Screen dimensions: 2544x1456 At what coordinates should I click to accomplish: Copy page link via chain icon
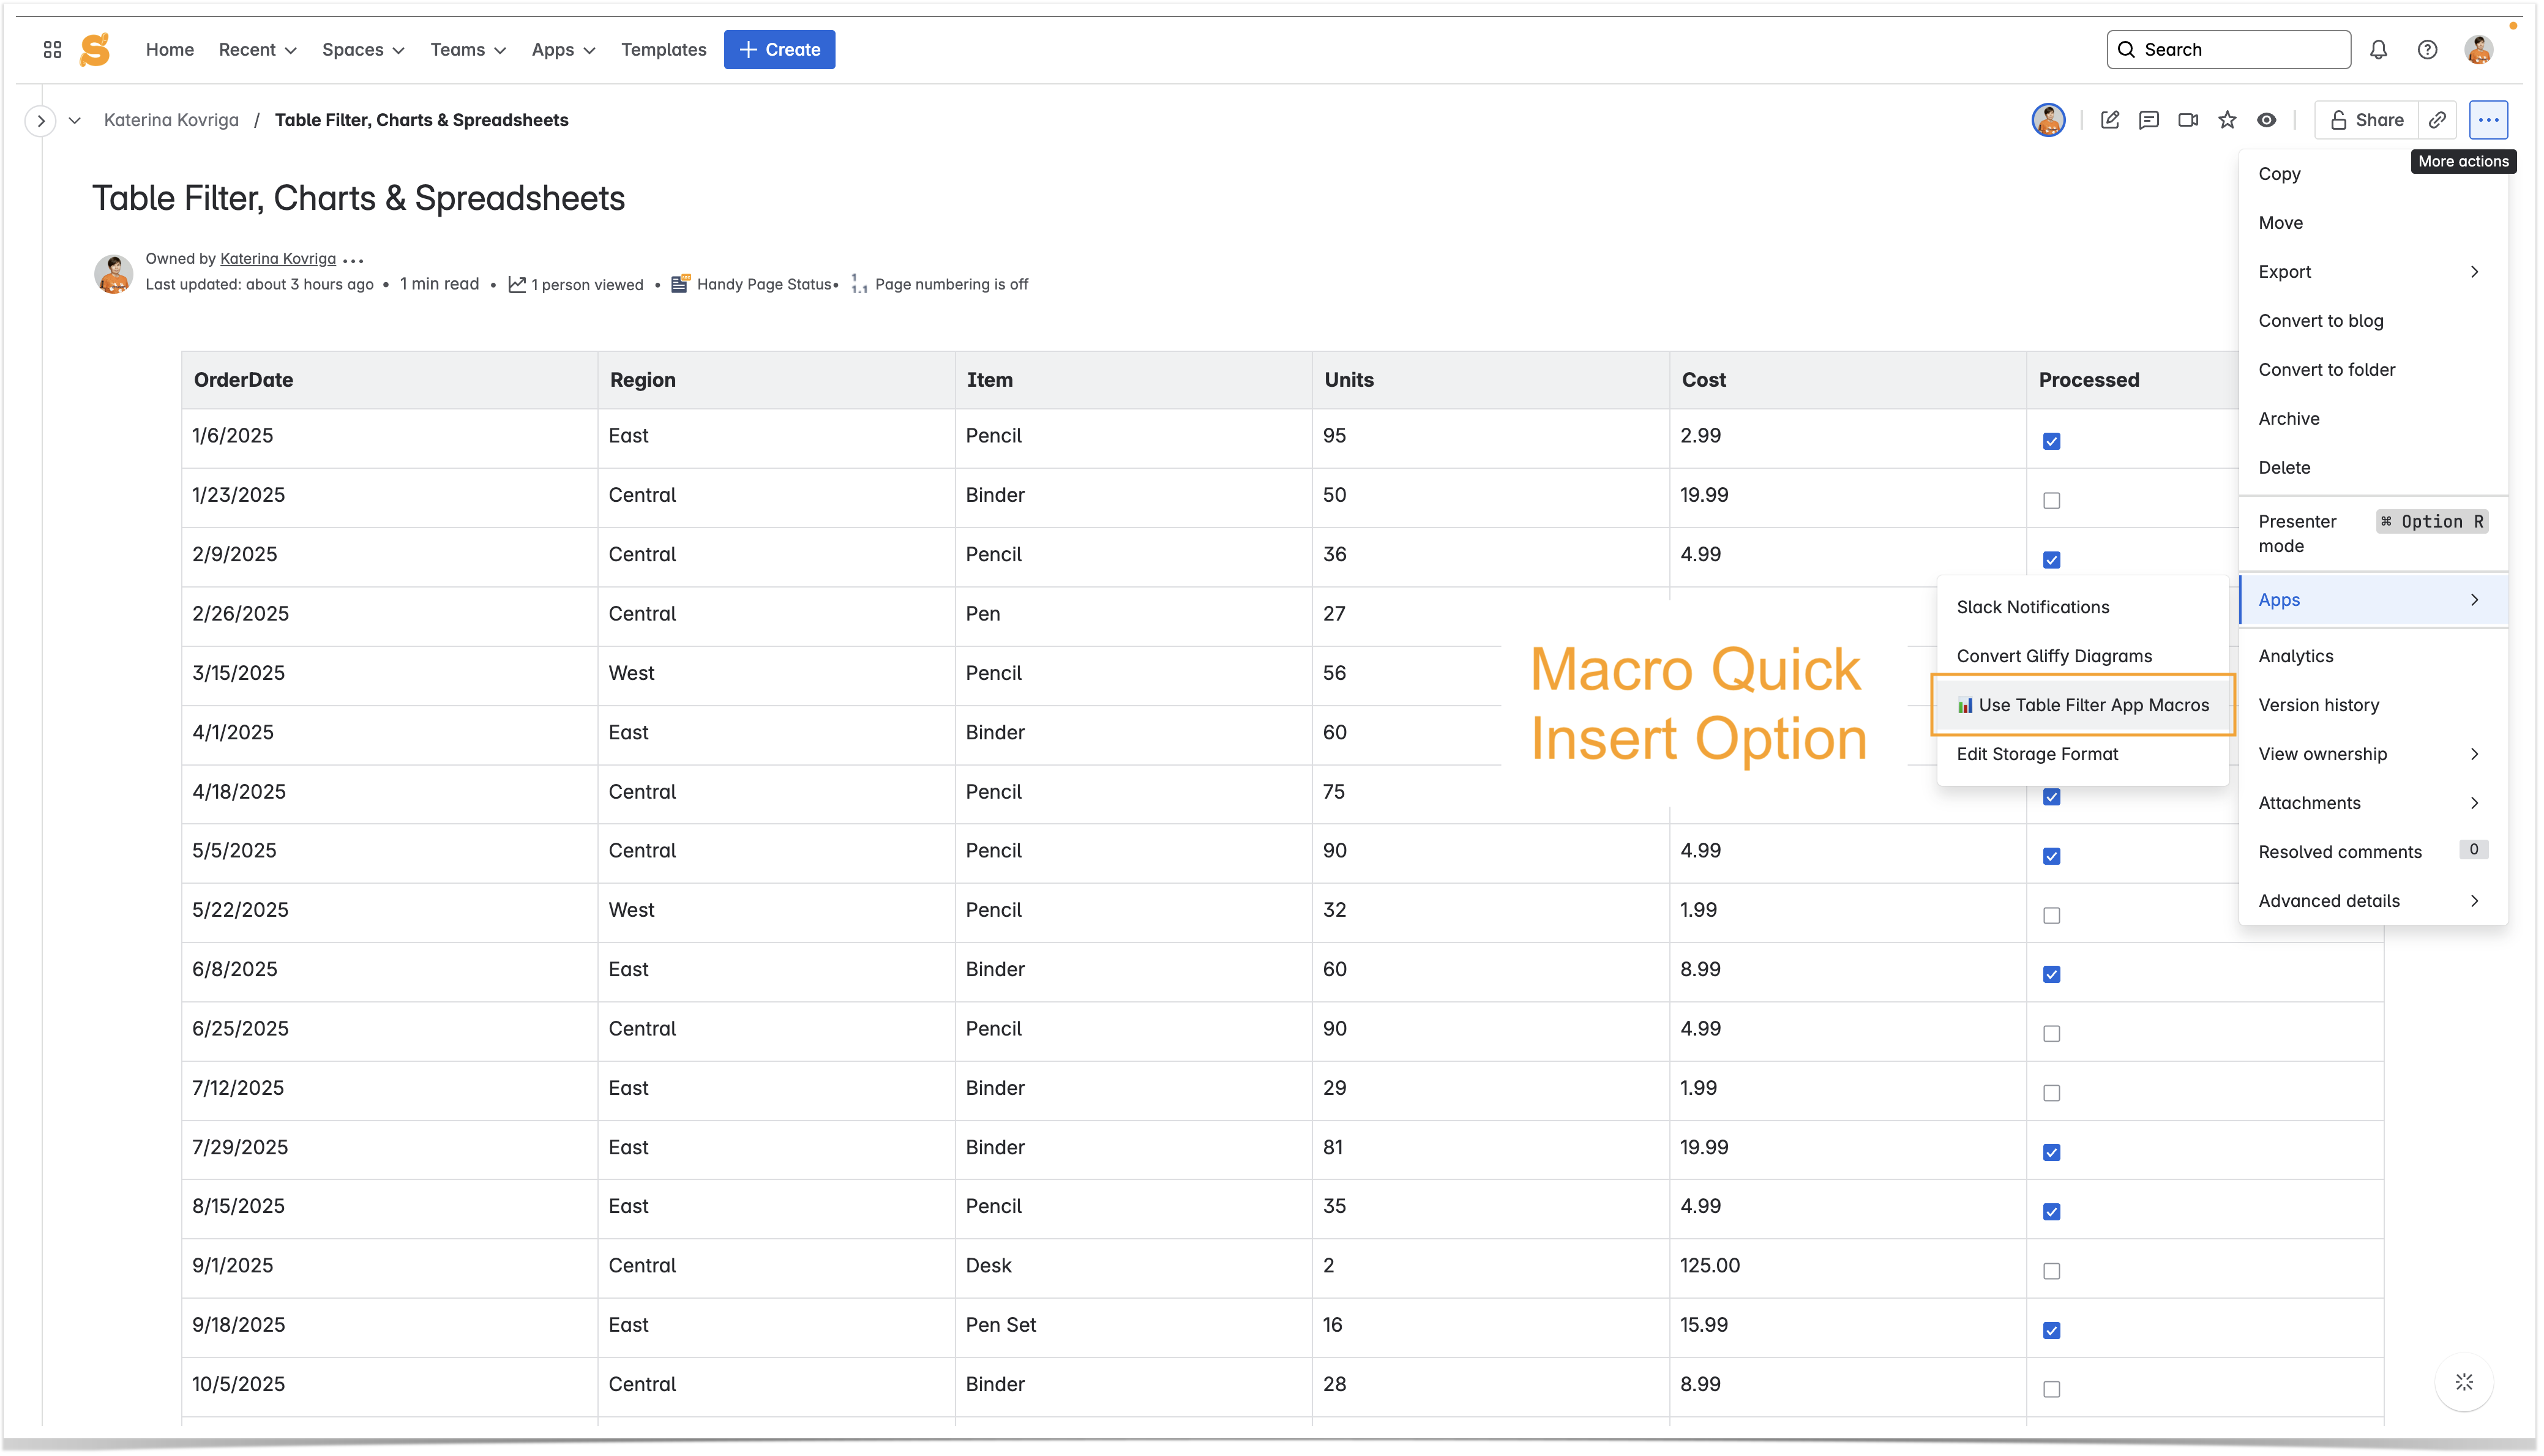[x=2437, y=120]
